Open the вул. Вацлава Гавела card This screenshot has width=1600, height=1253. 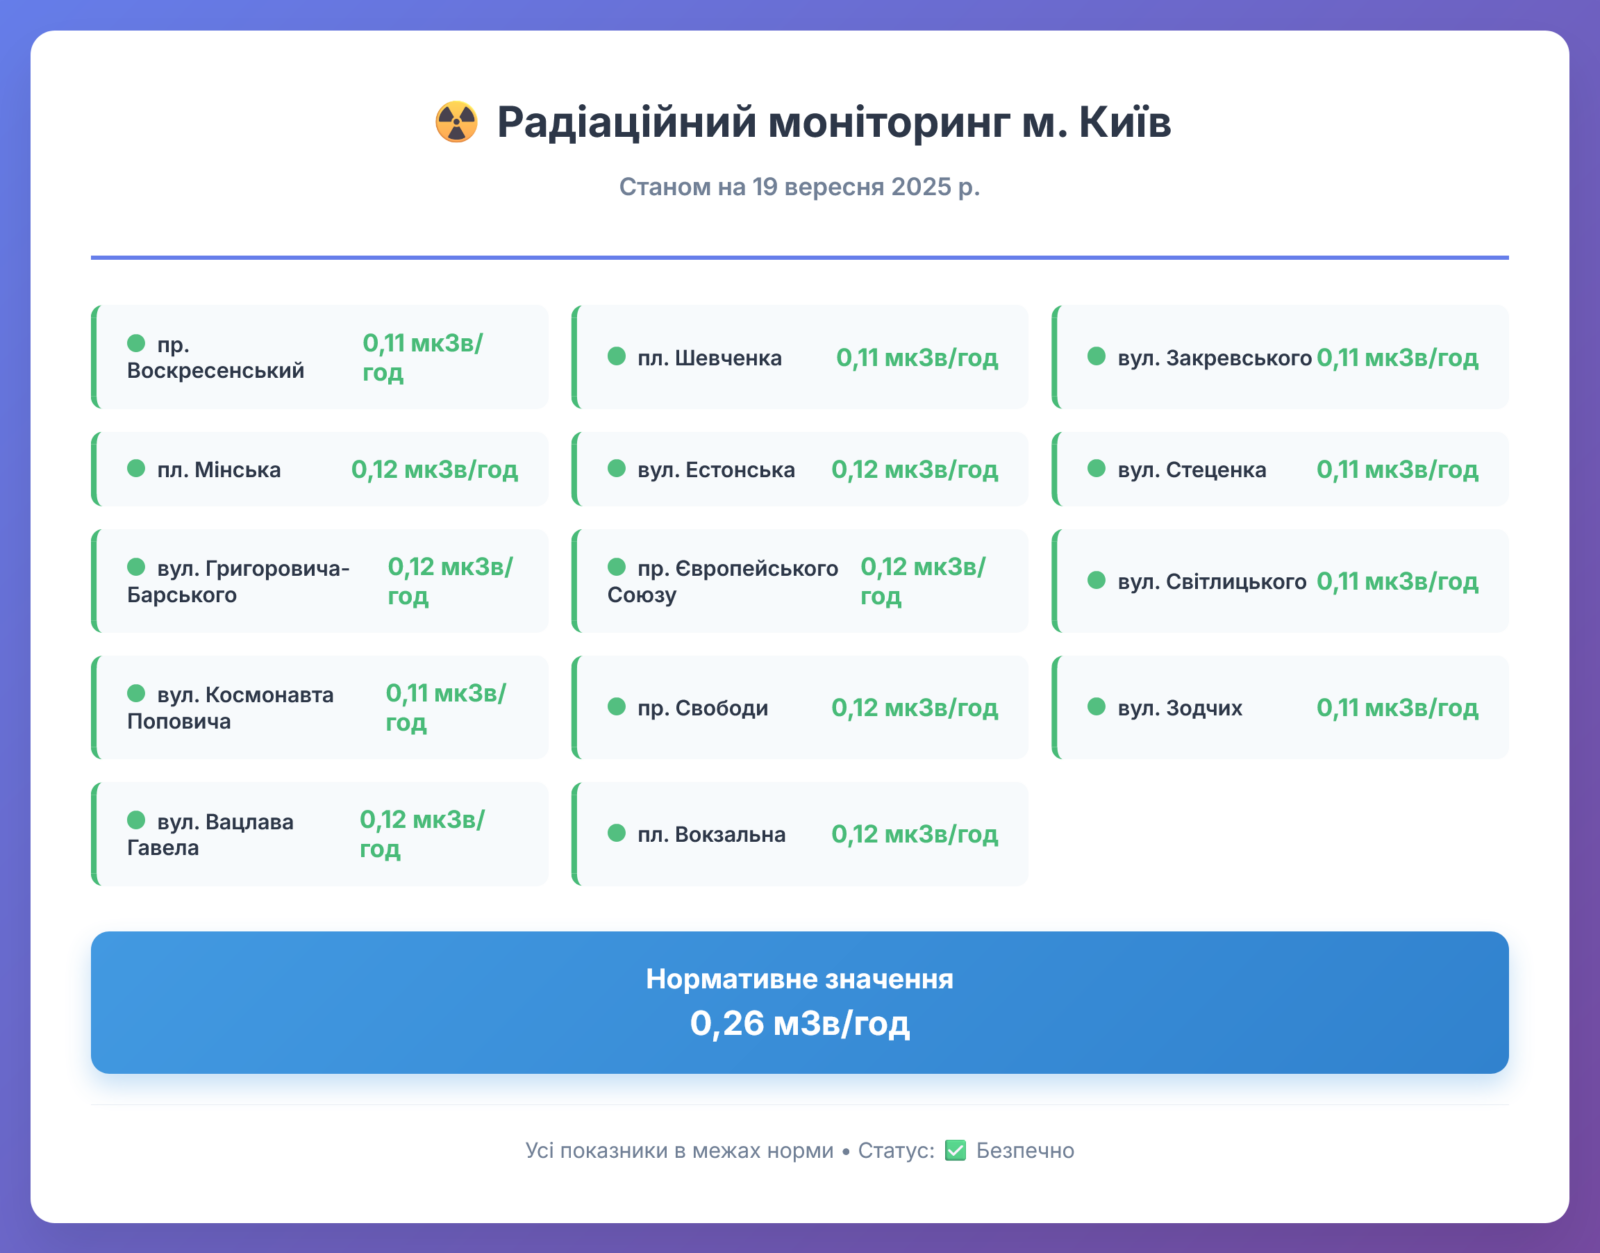pyautogui.click(x=320, y=833)
